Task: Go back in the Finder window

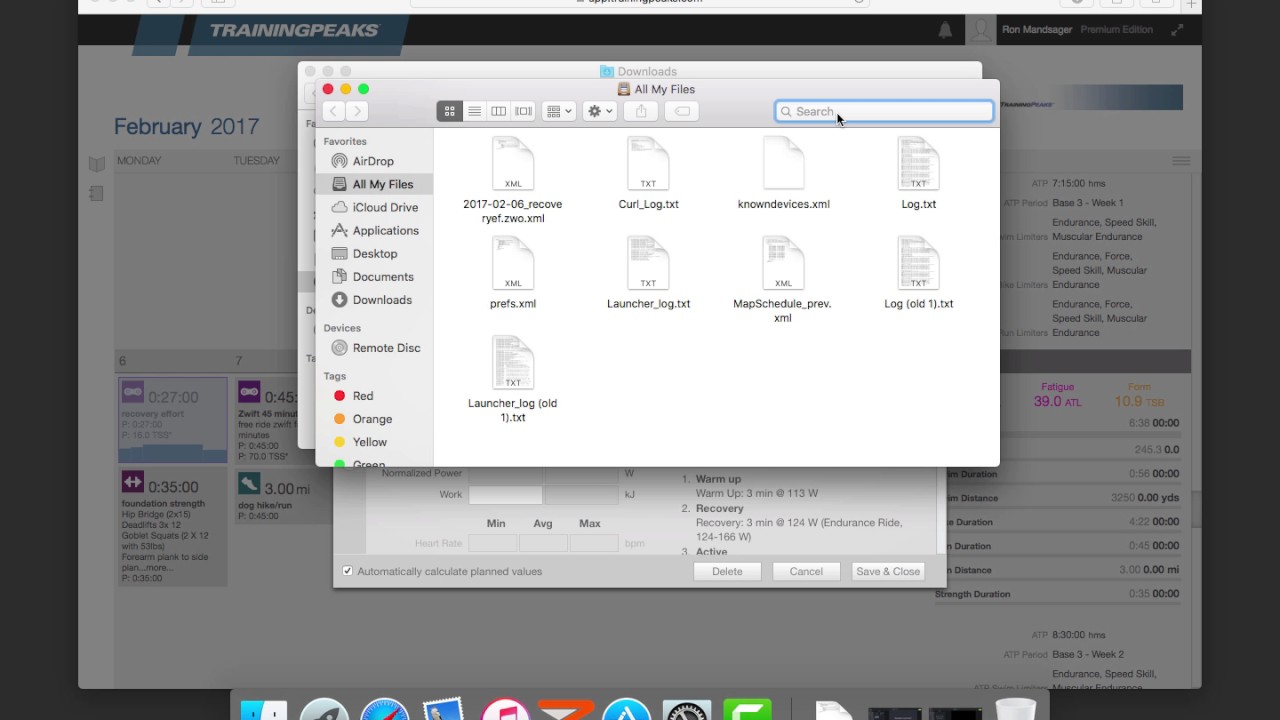Action: point(334,111)
